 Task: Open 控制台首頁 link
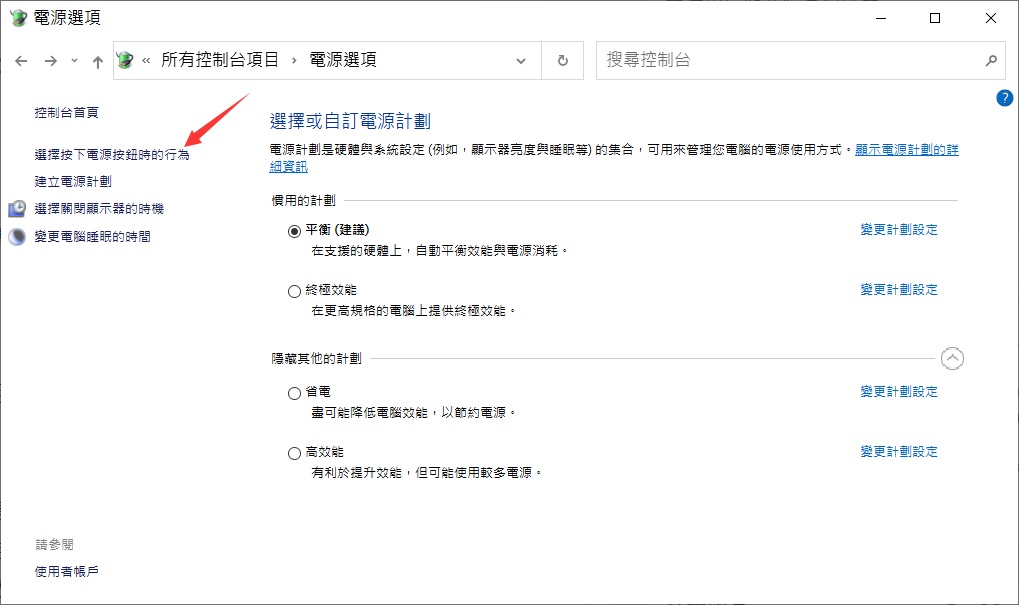[x=66, y=112]
